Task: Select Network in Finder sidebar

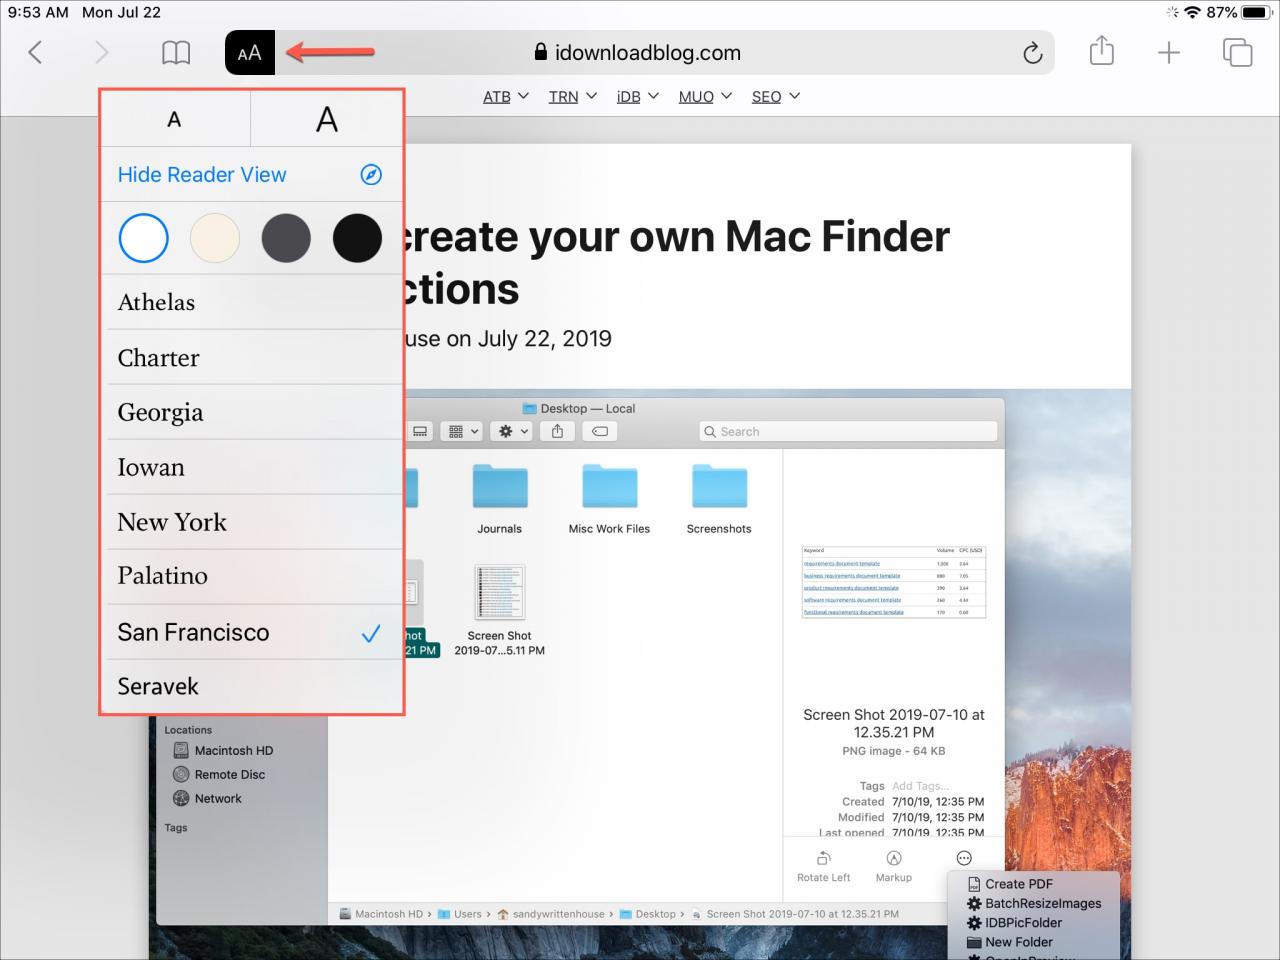Action: [207, 798]
